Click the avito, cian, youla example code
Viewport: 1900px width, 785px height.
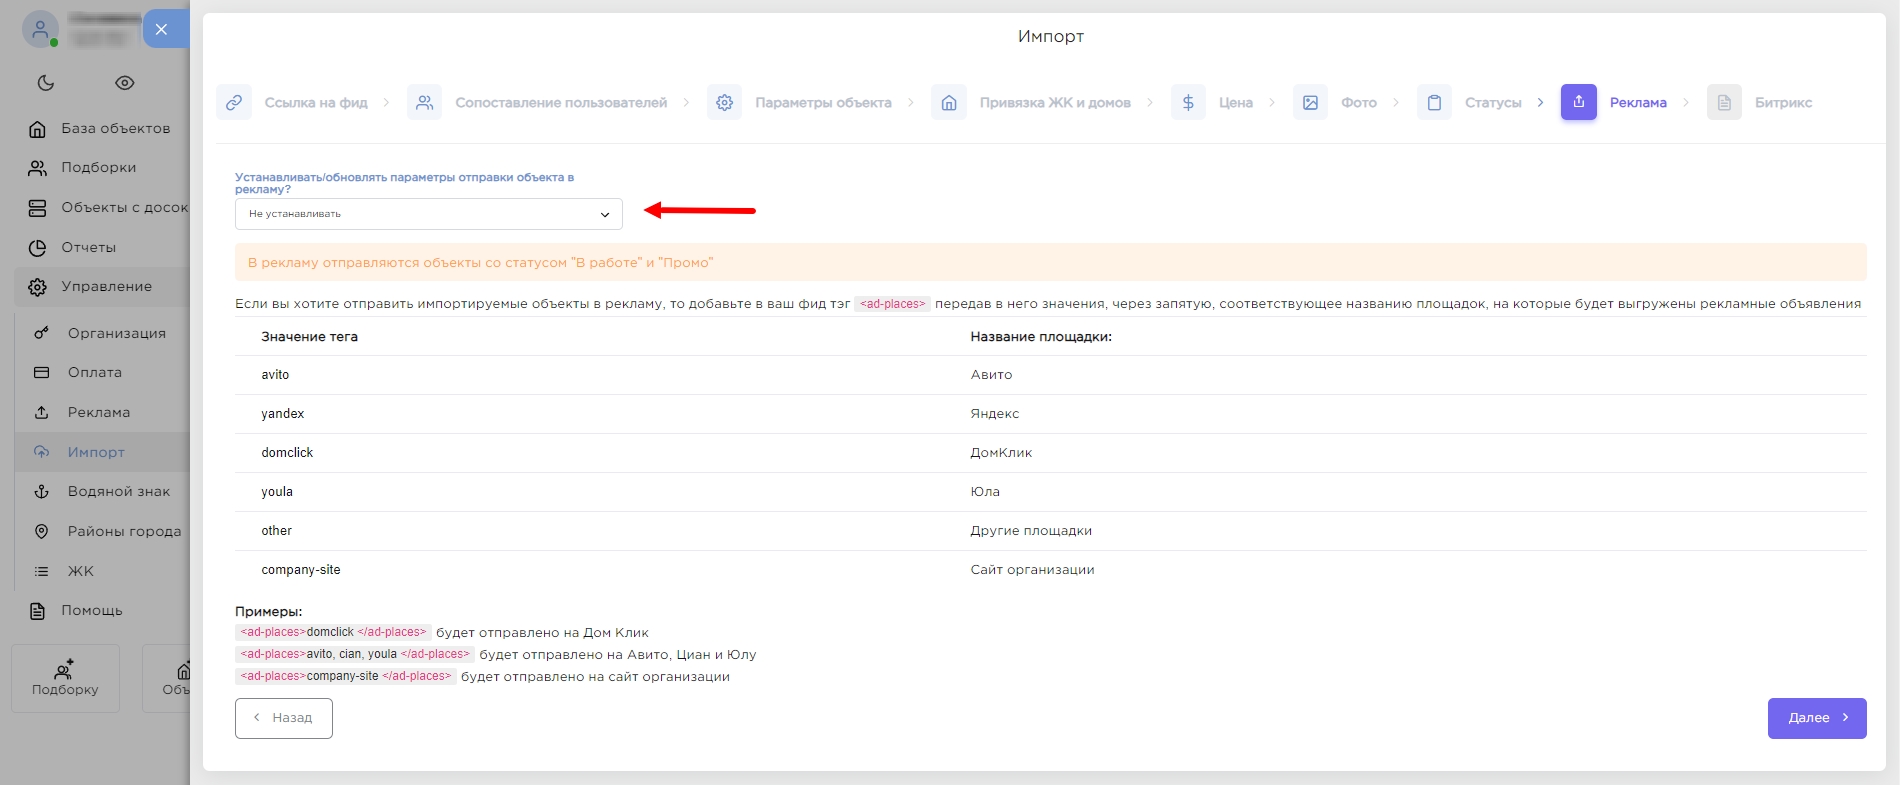pyautogui.click(x=355, y=654)
